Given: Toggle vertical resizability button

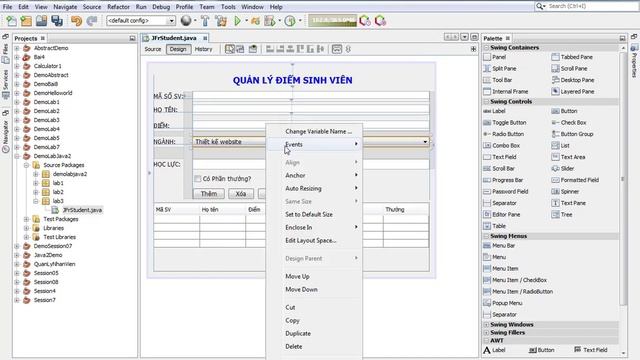Looking at the screenshot, I should point(348,49).
